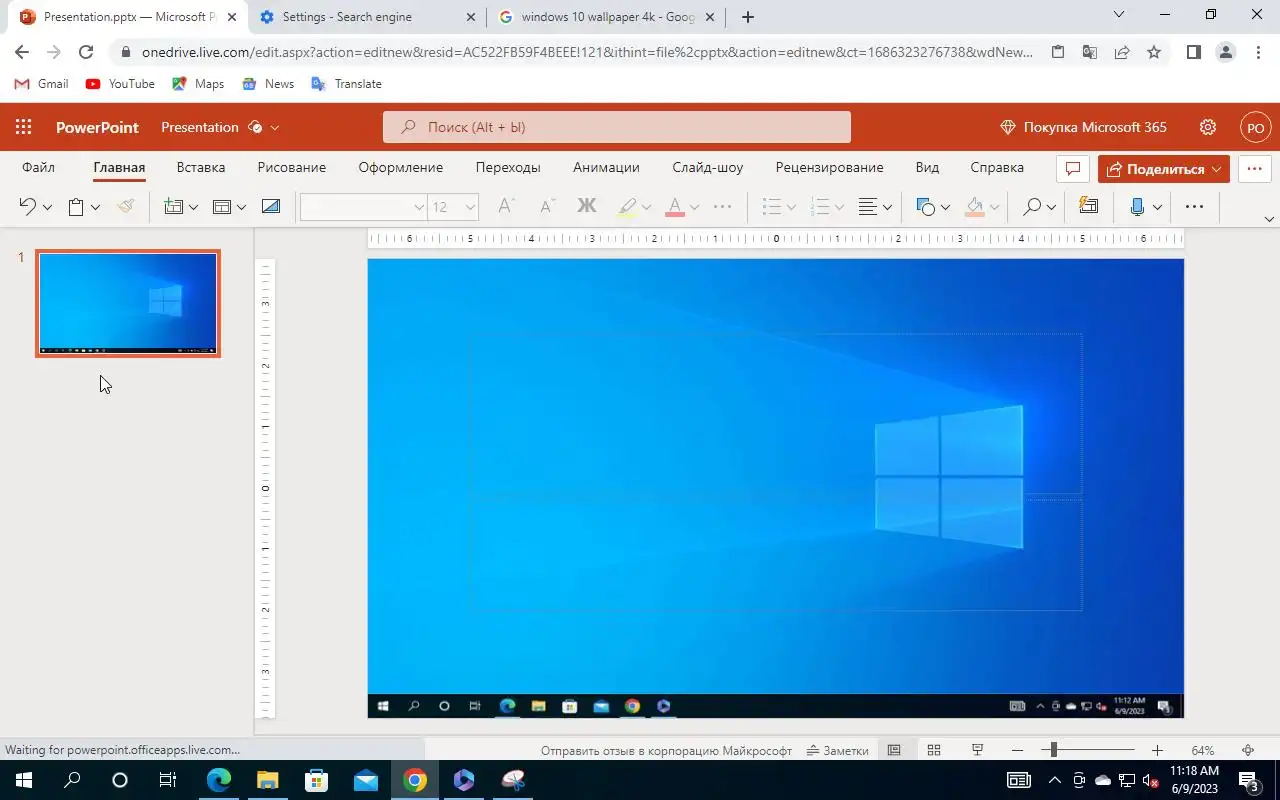Open the Paste options dropdown arrow
Image resolution: width=1280 pixels, height=800 pixels.
(x=95, y=207)
